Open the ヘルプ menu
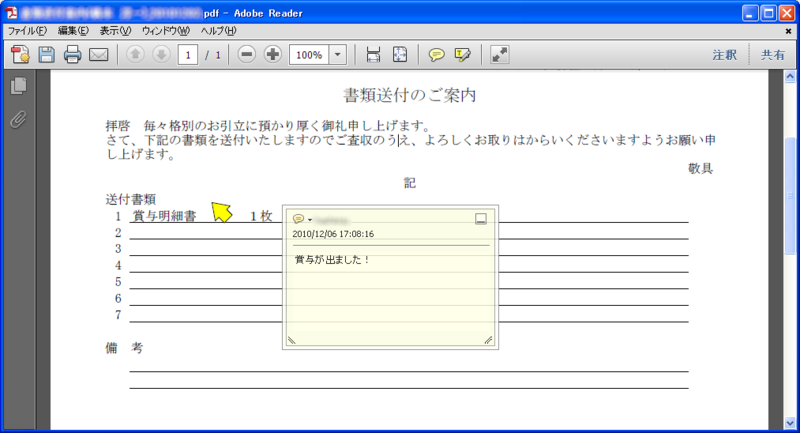This screenshot has height=433, width=800. [218, 31]
